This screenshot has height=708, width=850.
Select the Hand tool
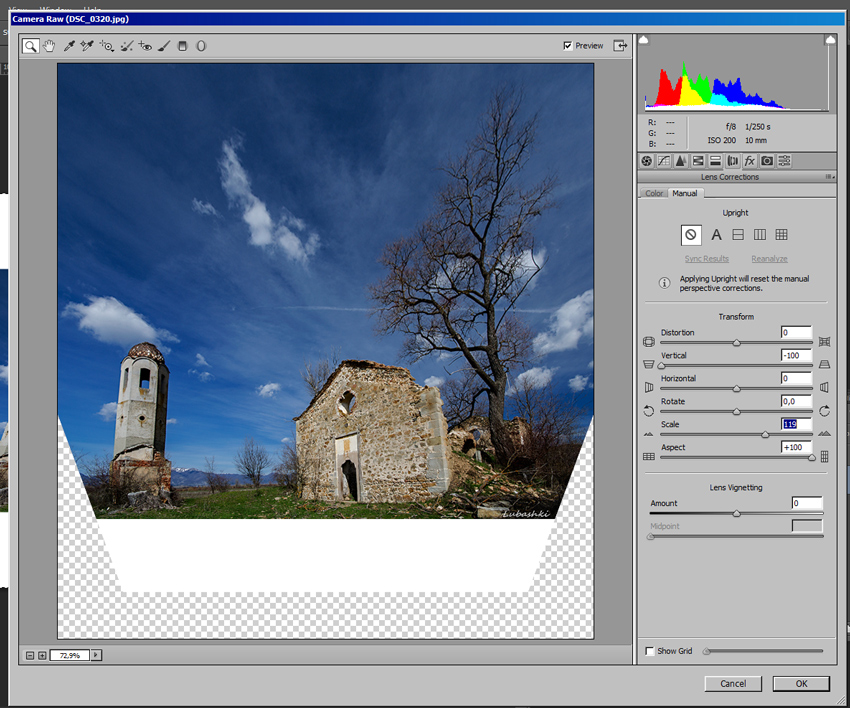[x=49, y=46]
